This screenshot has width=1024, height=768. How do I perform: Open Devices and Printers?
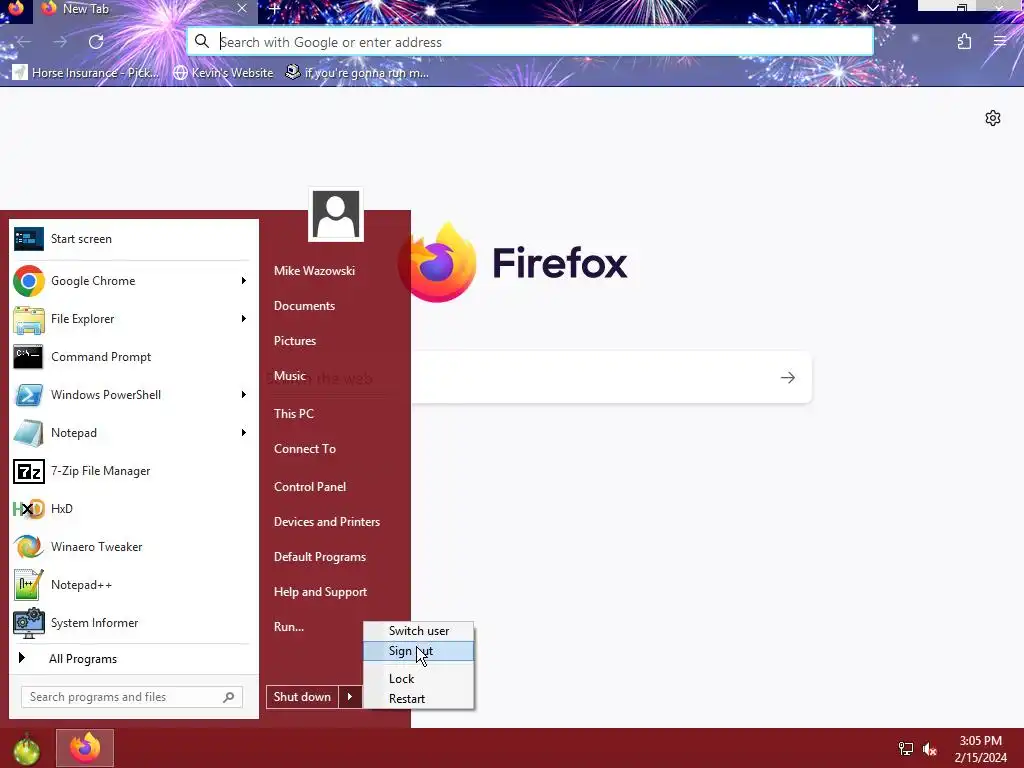point(327,522)
